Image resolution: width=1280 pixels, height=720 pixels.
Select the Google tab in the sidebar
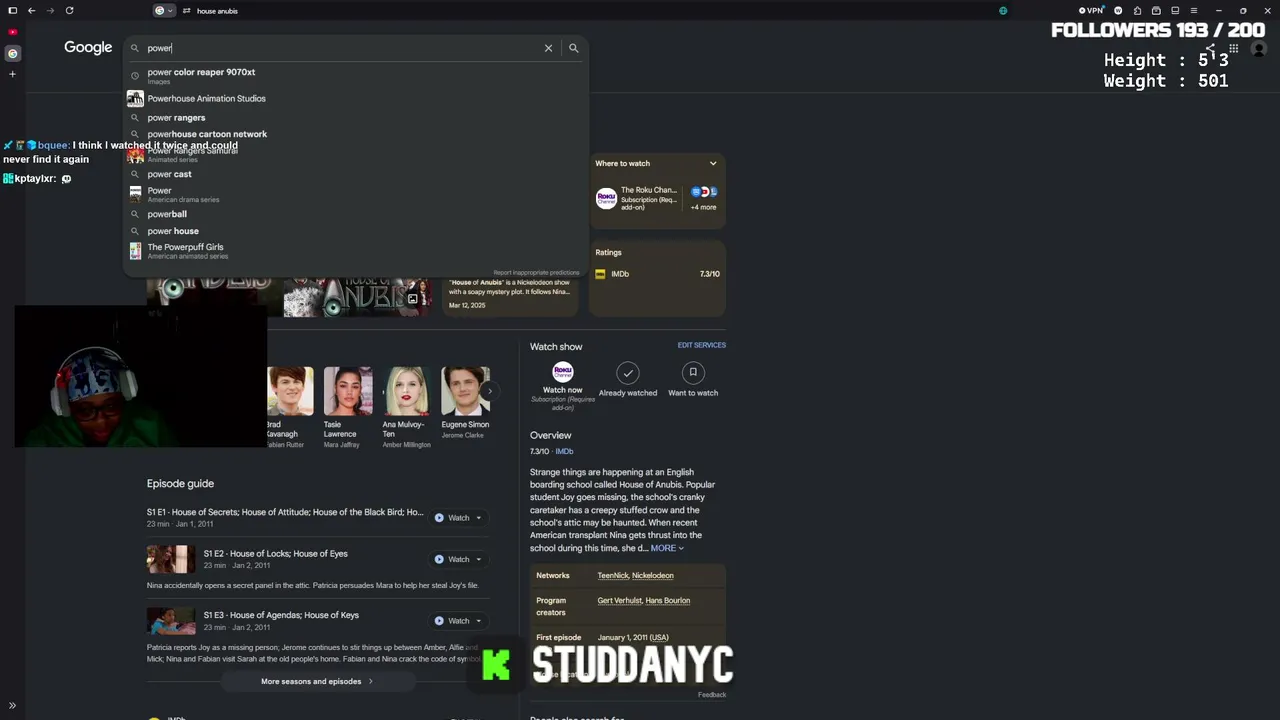12,53
